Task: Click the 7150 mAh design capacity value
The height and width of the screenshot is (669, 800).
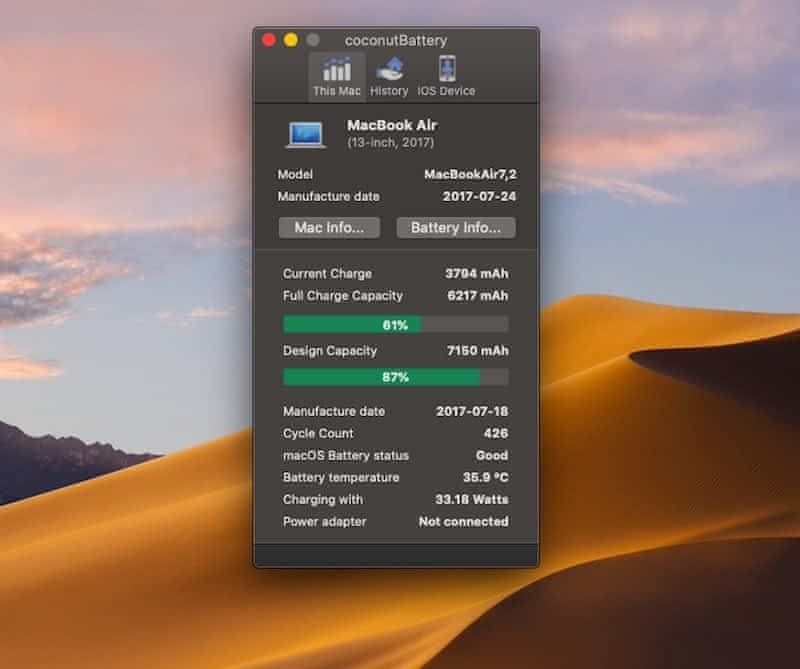Action: click(x=478, y=351)
